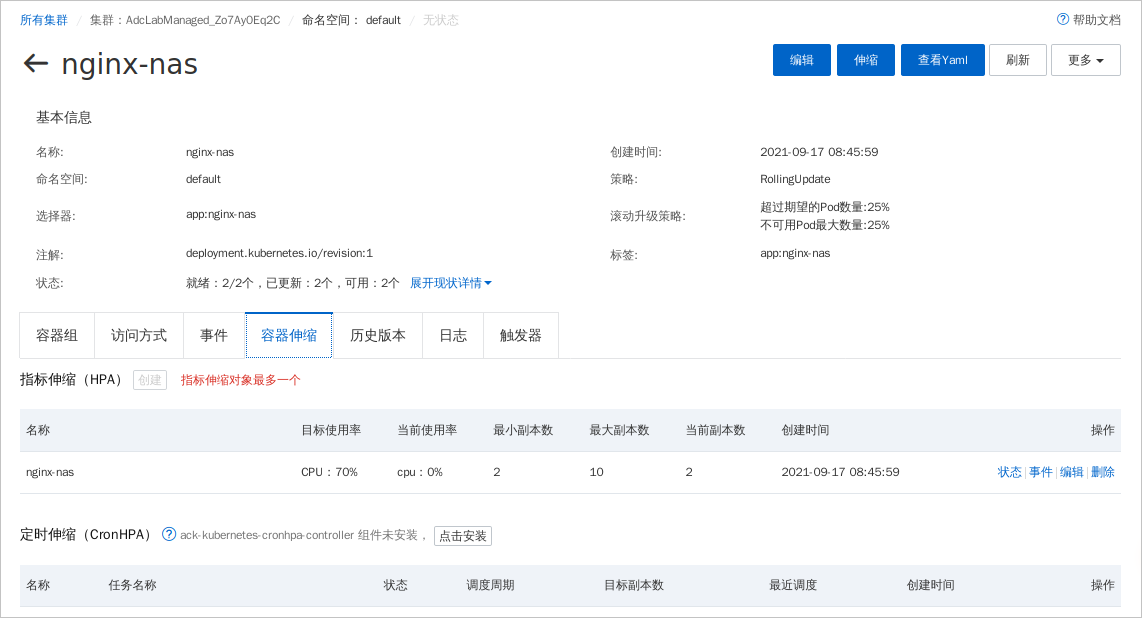This screenshot has height=618, width=1142.
Task: Open the 历史版本 tab
Action: [377, 336]
